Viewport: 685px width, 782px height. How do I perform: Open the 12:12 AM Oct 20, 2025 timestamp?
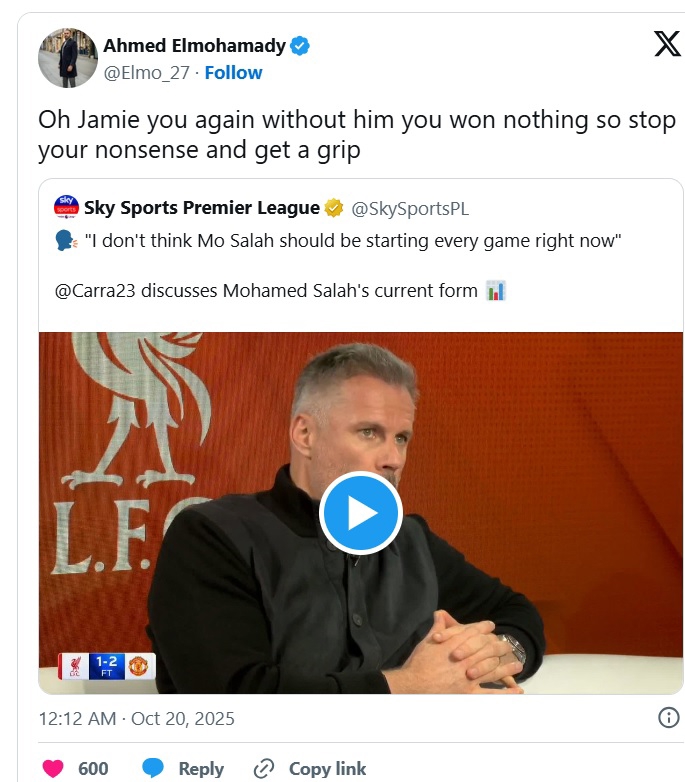point(136,718)
